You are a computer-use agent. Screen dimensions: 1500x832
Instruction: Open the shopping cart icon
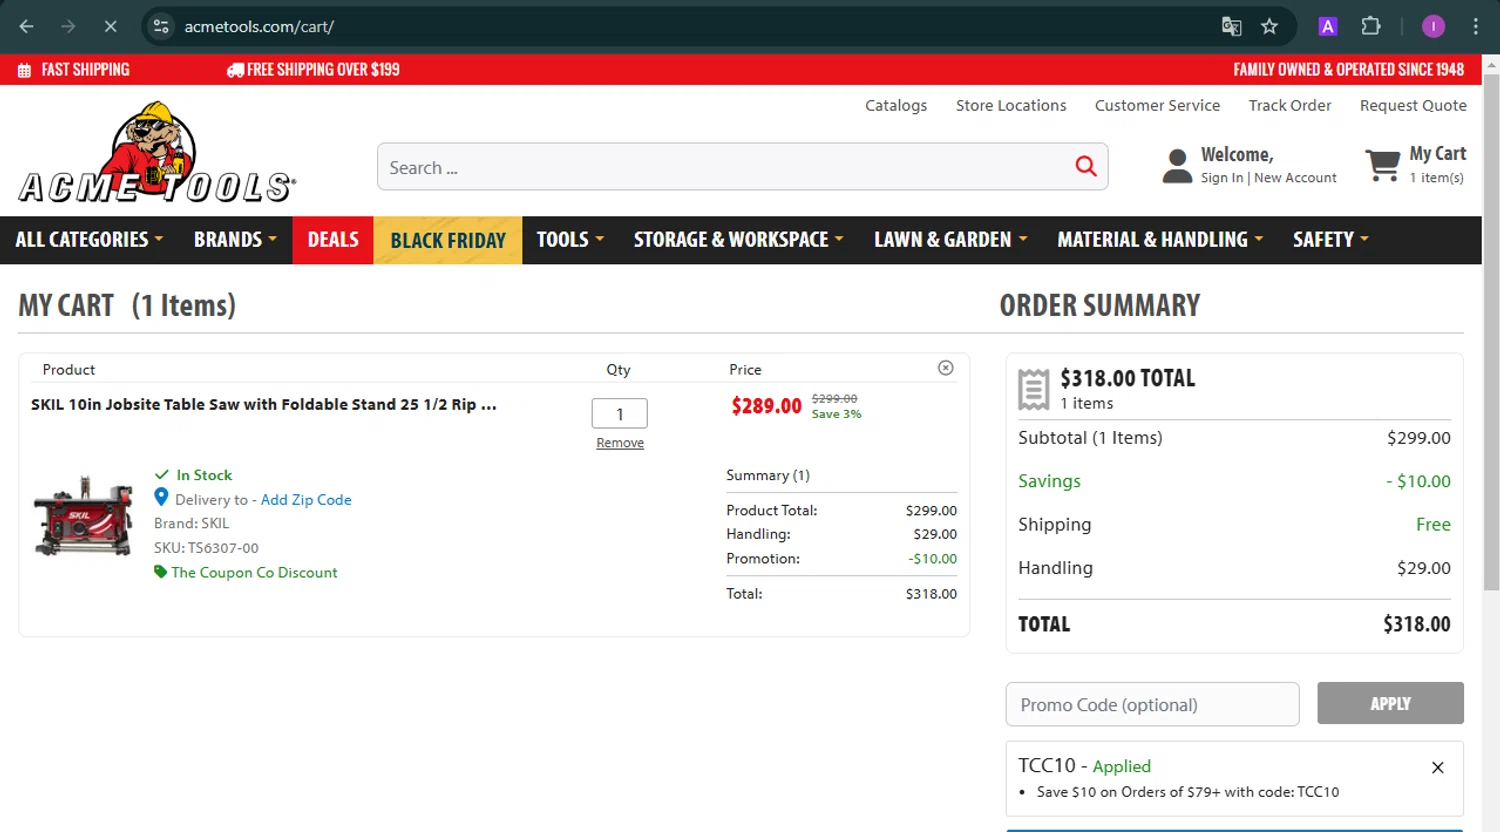tap(1383, 165)
